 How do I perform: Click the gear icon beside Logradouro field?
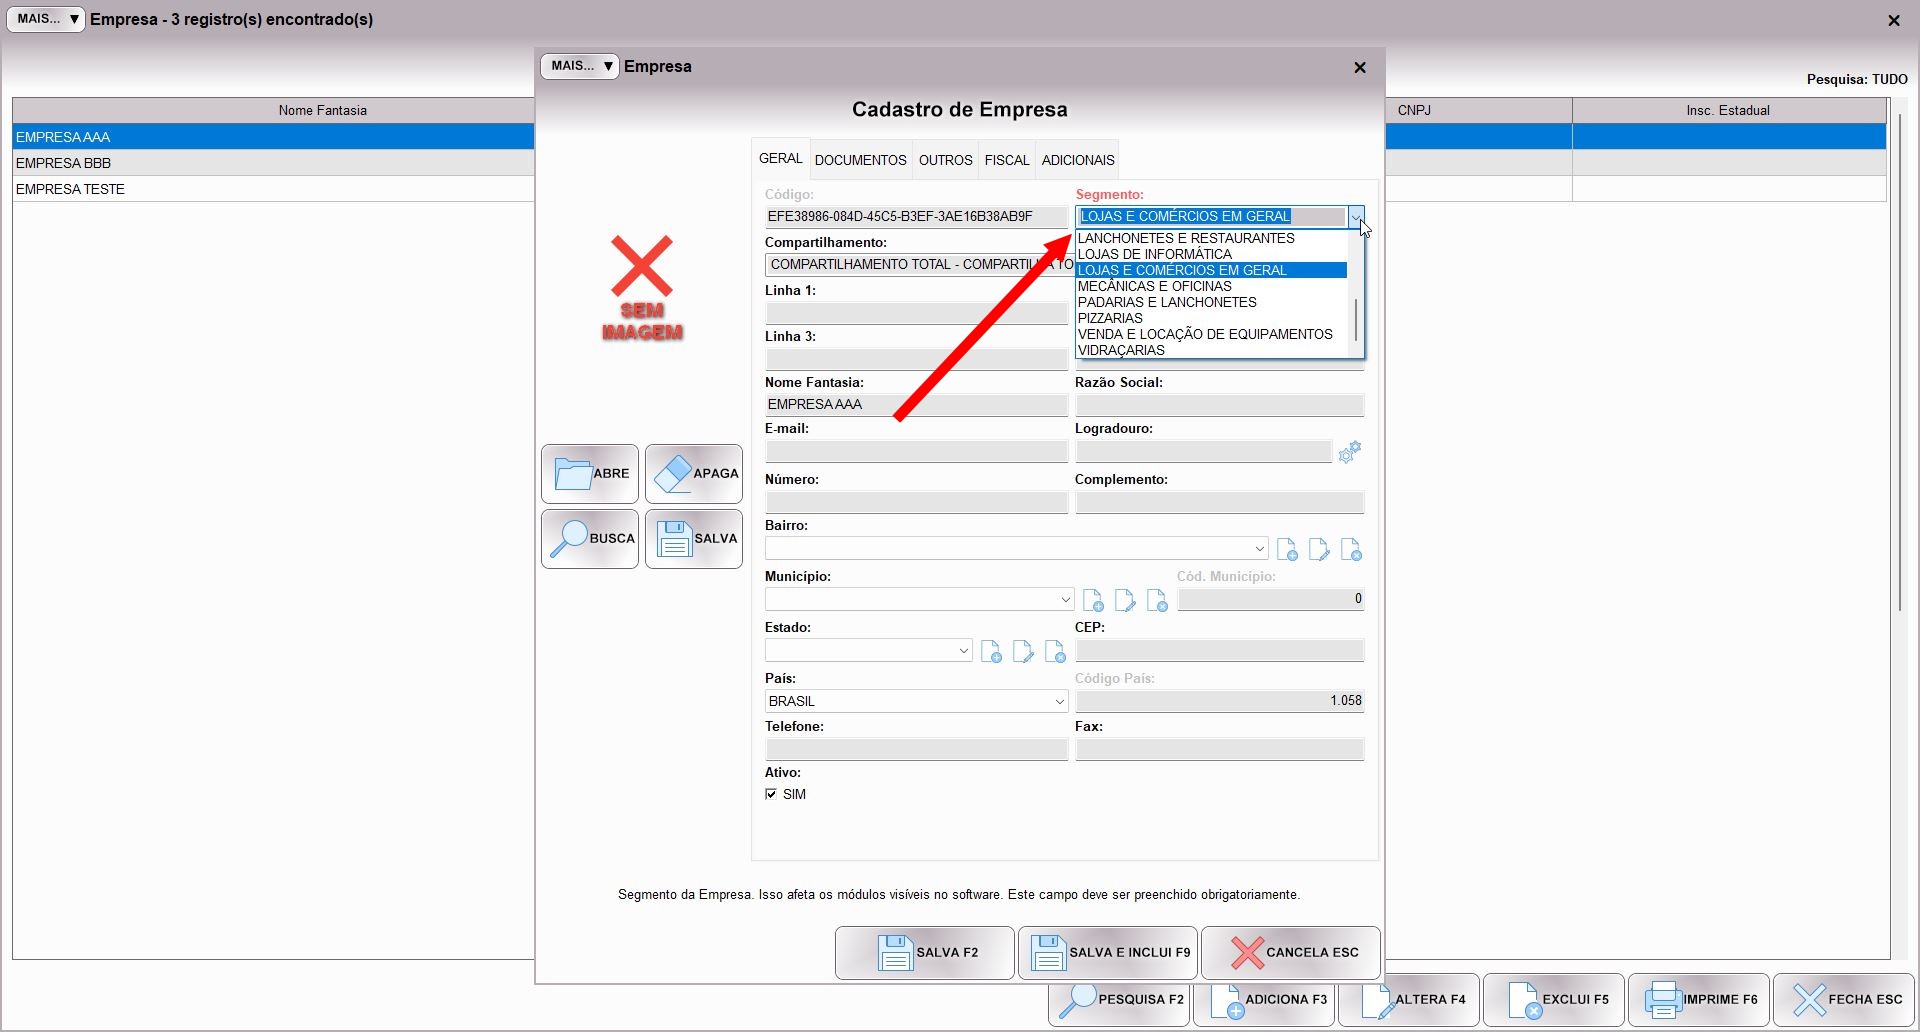pyautogui.click(x=1349, y=452)
